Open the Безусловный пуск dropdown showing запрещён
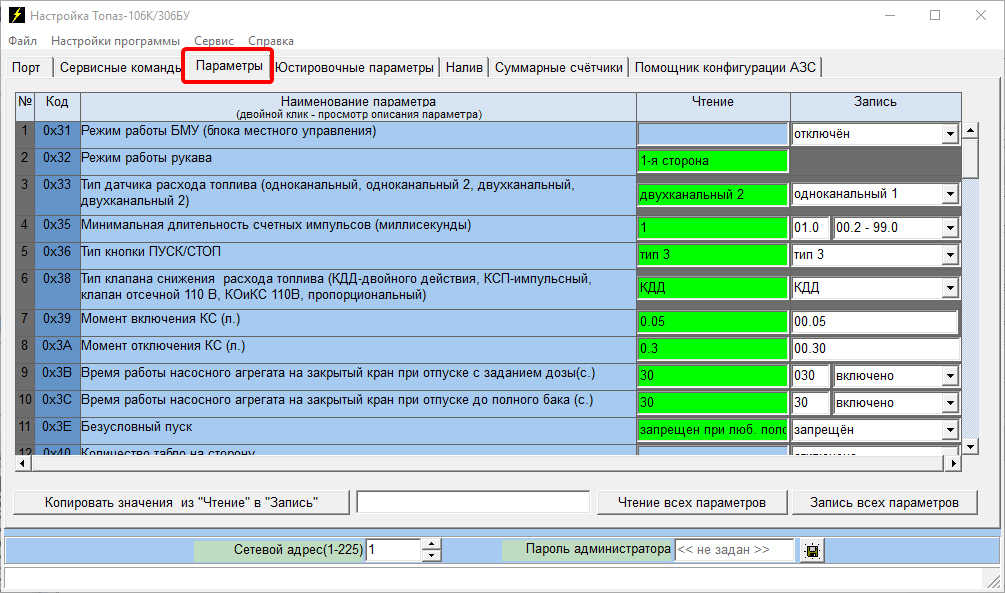This screenshot has width=1005, height=593. point(951,430)
